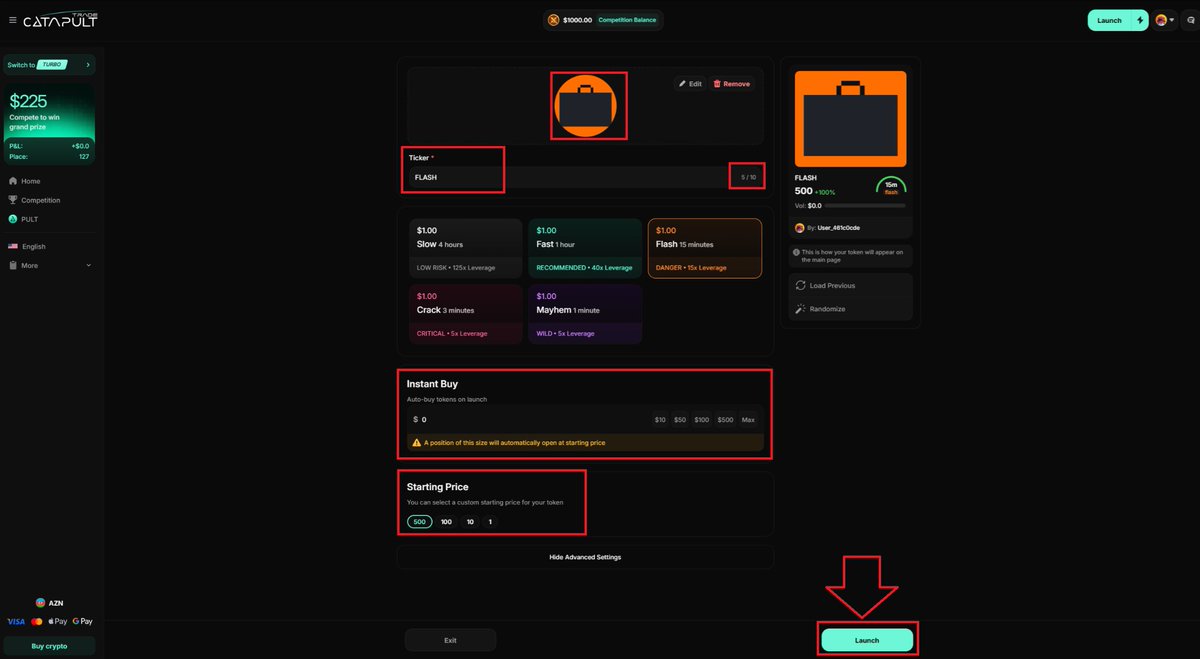Click the AZN currency flag icon
1200x659 pixels.
click(40, 603)
